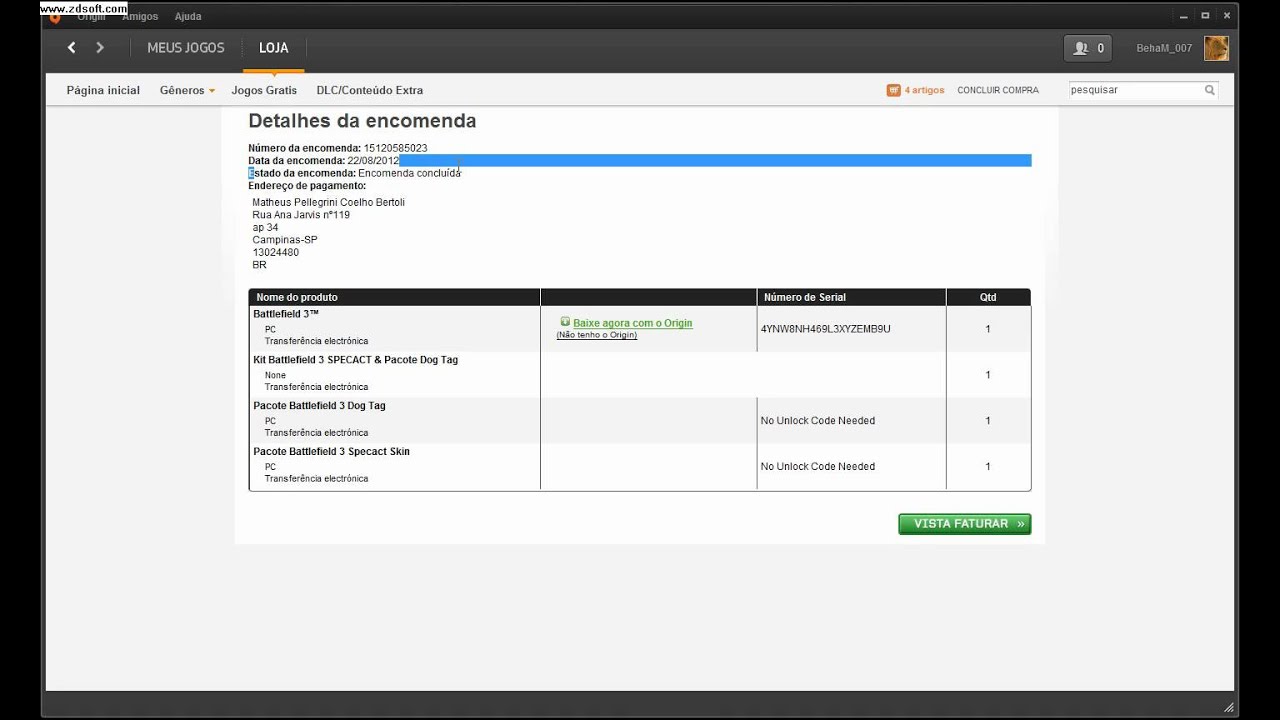Click the Qtd column header

[x=988, y=297]
